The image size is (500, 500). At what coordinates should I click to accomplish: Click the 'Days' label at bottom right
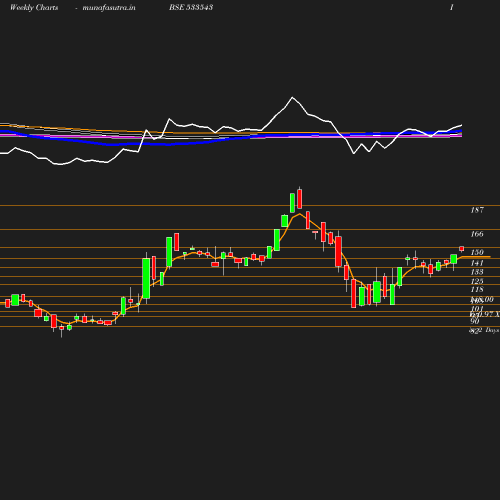(x=492, y=330)
